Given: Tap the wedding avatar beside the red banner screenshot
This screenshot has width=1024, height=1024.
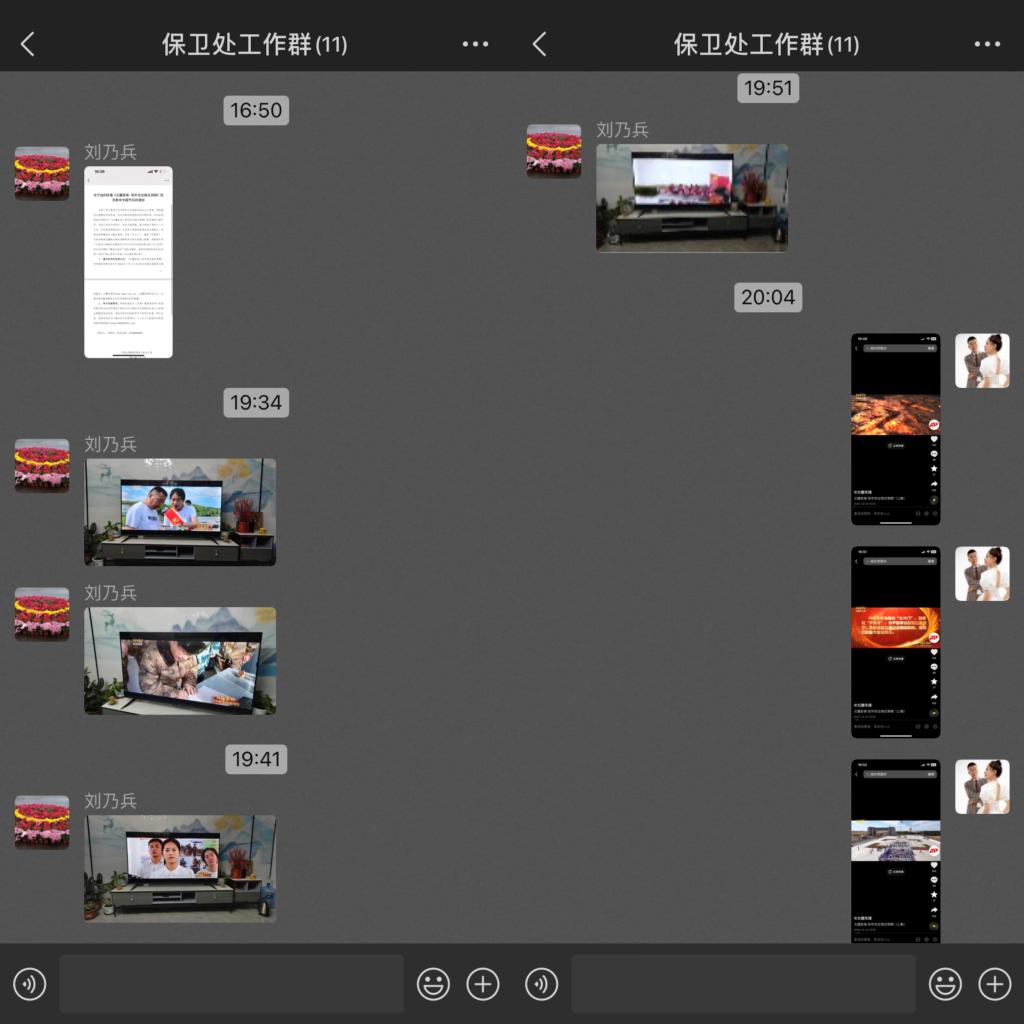Looking at the screenshot, I should tap(982, 573).
